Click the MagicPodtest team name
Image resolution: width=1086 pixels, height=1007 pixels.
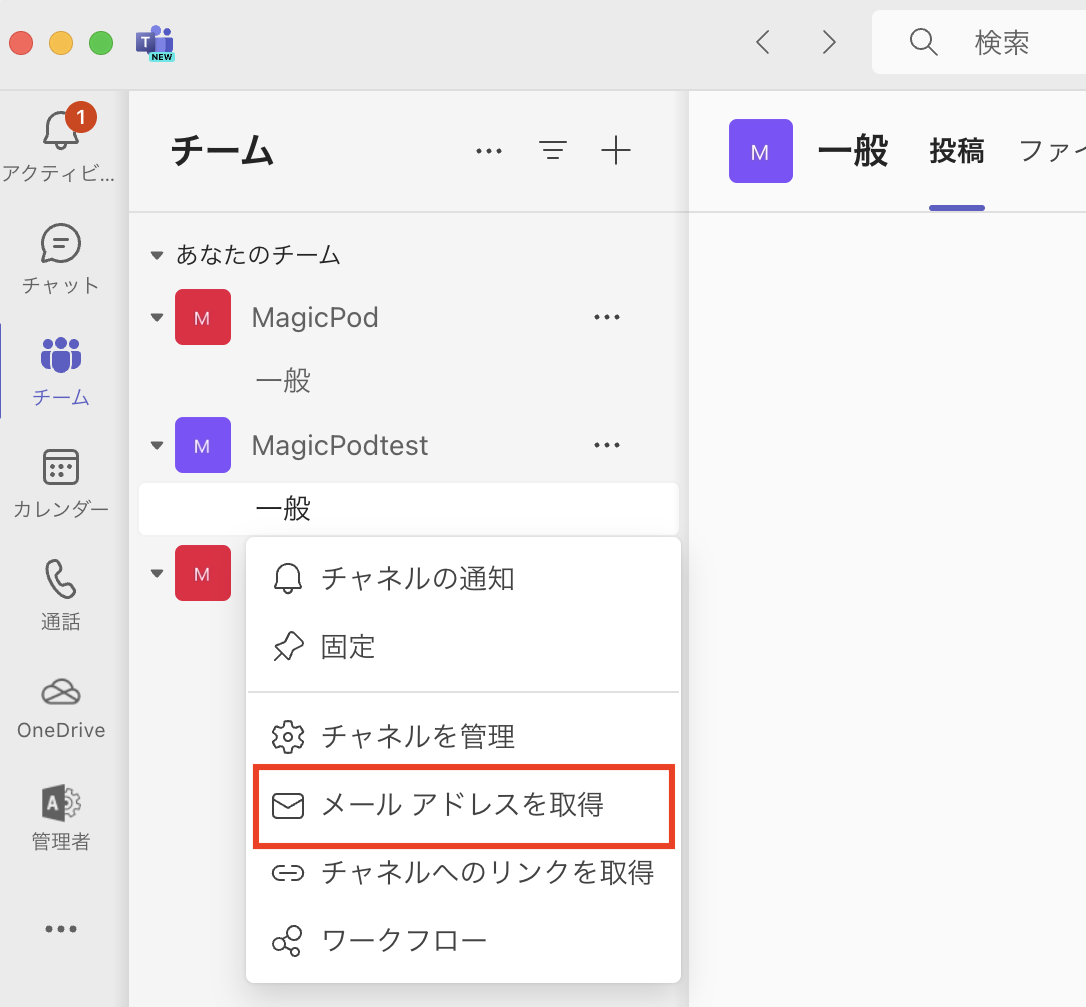click(x=339, y=445)
